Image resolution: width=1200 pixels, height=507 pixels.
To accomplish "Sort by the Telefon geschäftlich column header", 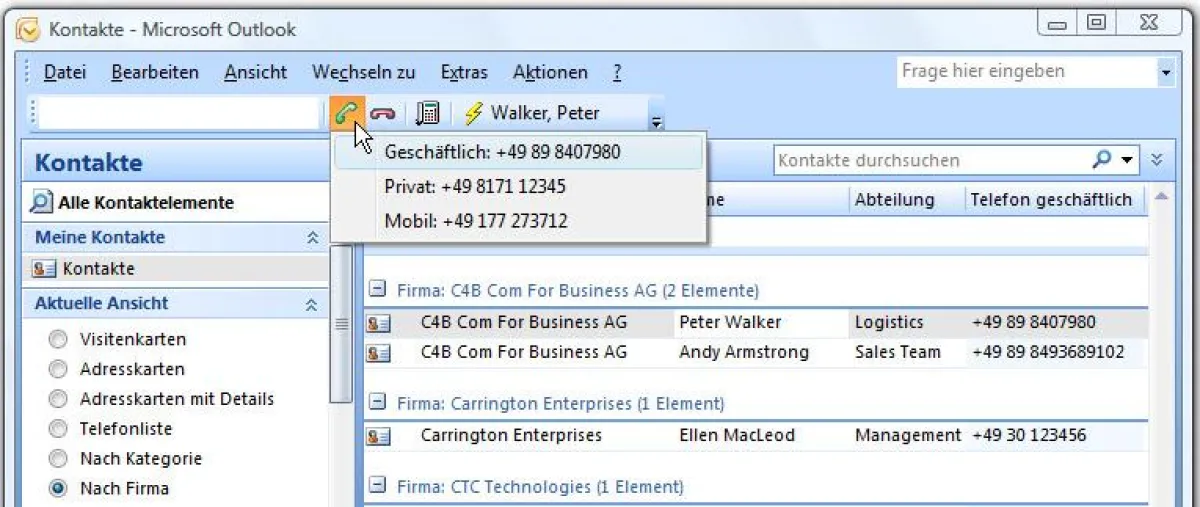I will (1055, 200).
